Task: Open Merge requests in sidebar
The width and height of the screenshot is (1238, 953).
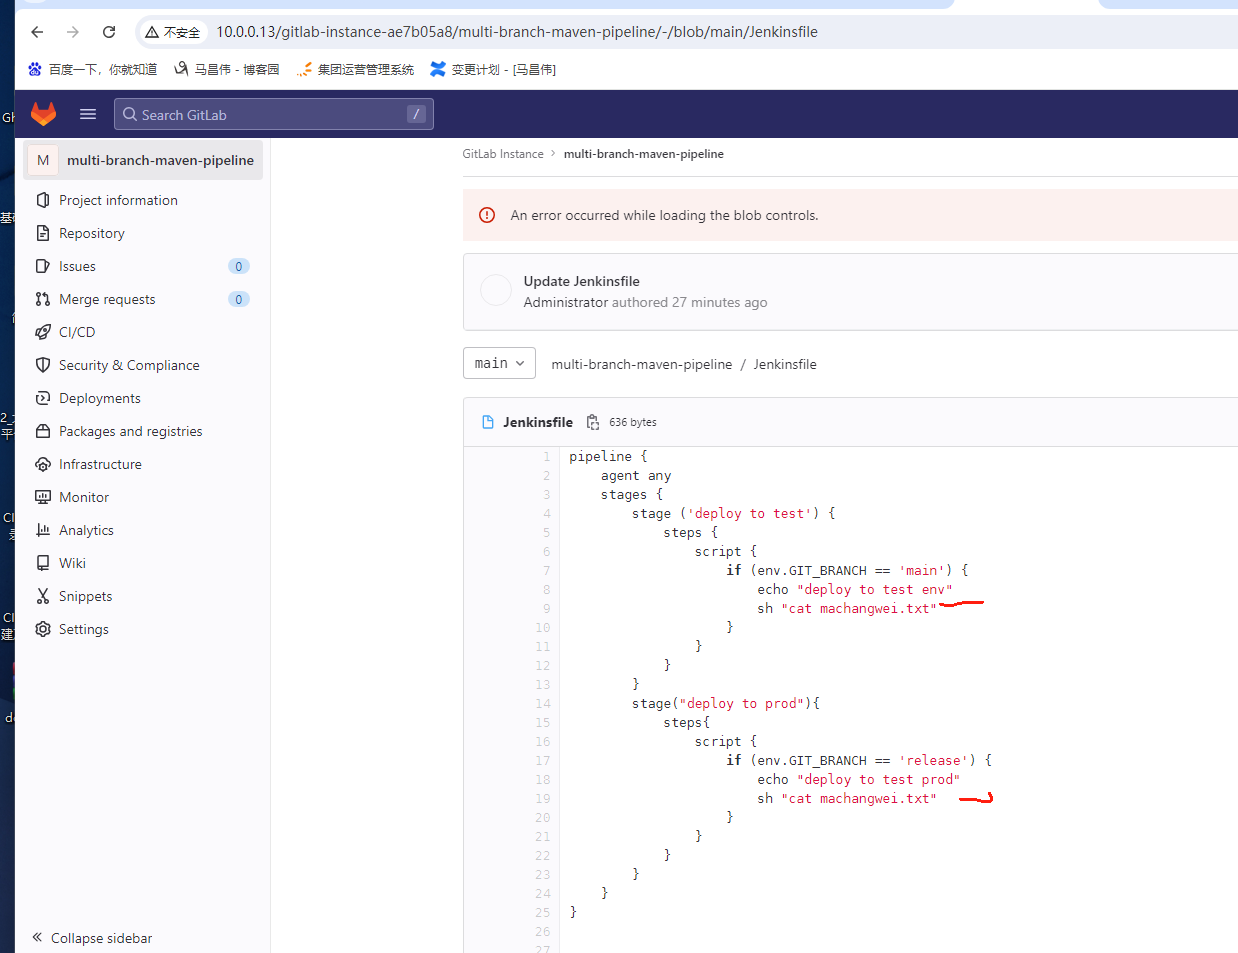Action: click(107, 299)
